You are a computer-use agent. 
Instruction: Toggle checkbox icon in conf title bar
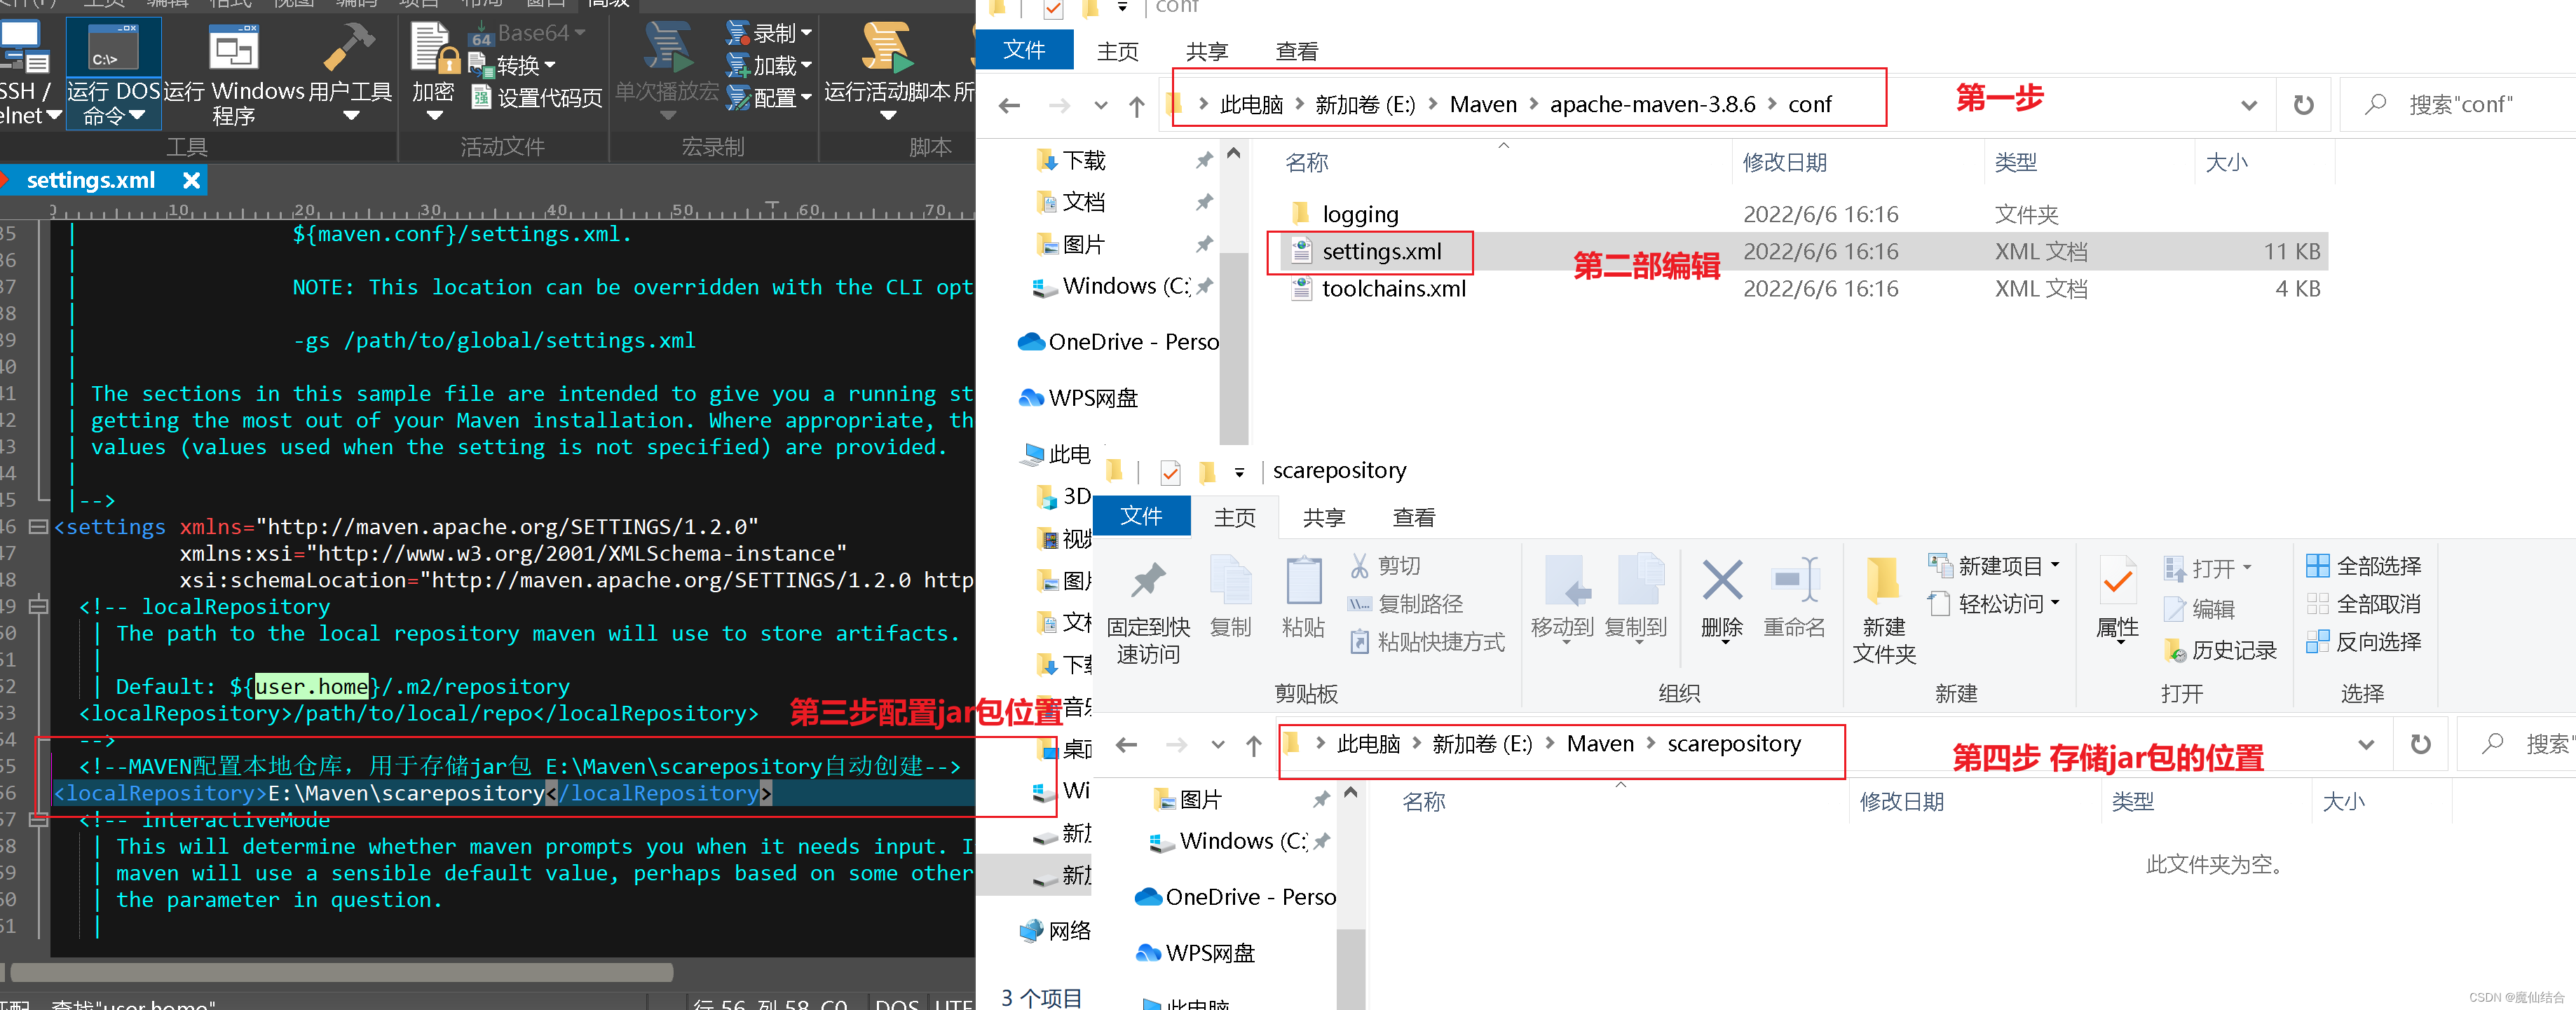click(x=1053, y=8)
